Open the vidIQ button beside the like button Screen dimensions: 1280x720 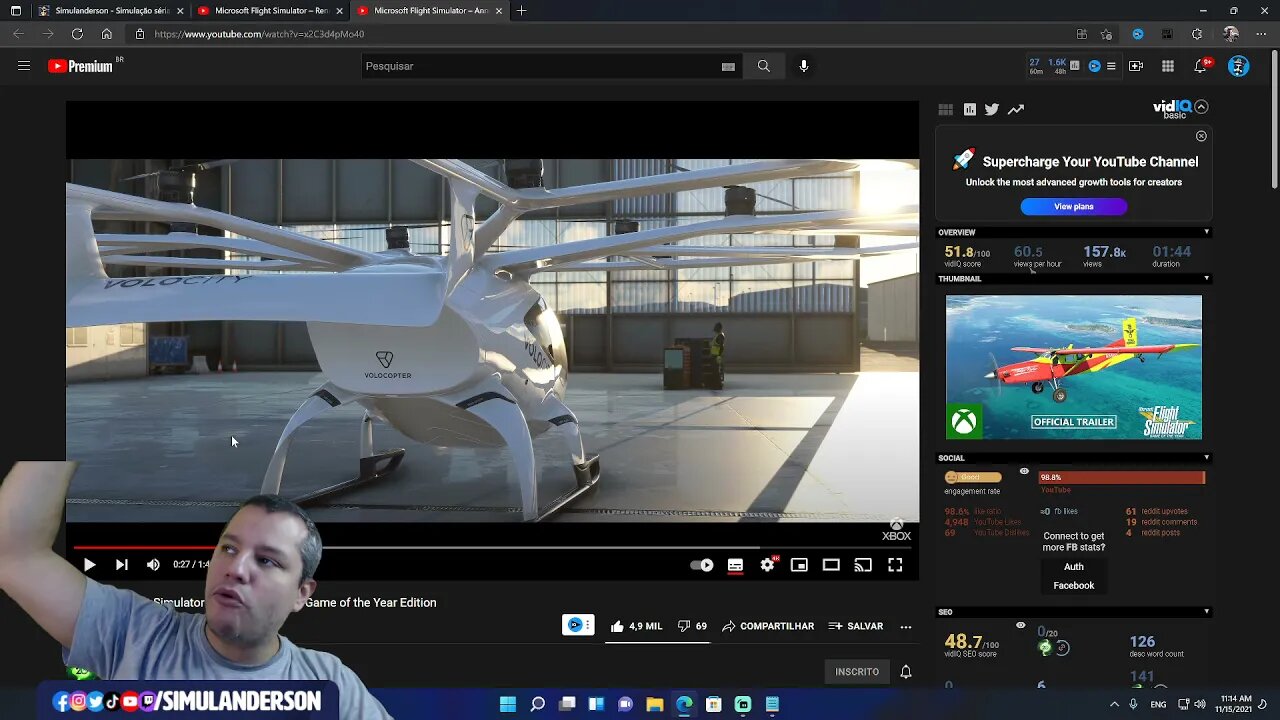[x=578, y=625]
